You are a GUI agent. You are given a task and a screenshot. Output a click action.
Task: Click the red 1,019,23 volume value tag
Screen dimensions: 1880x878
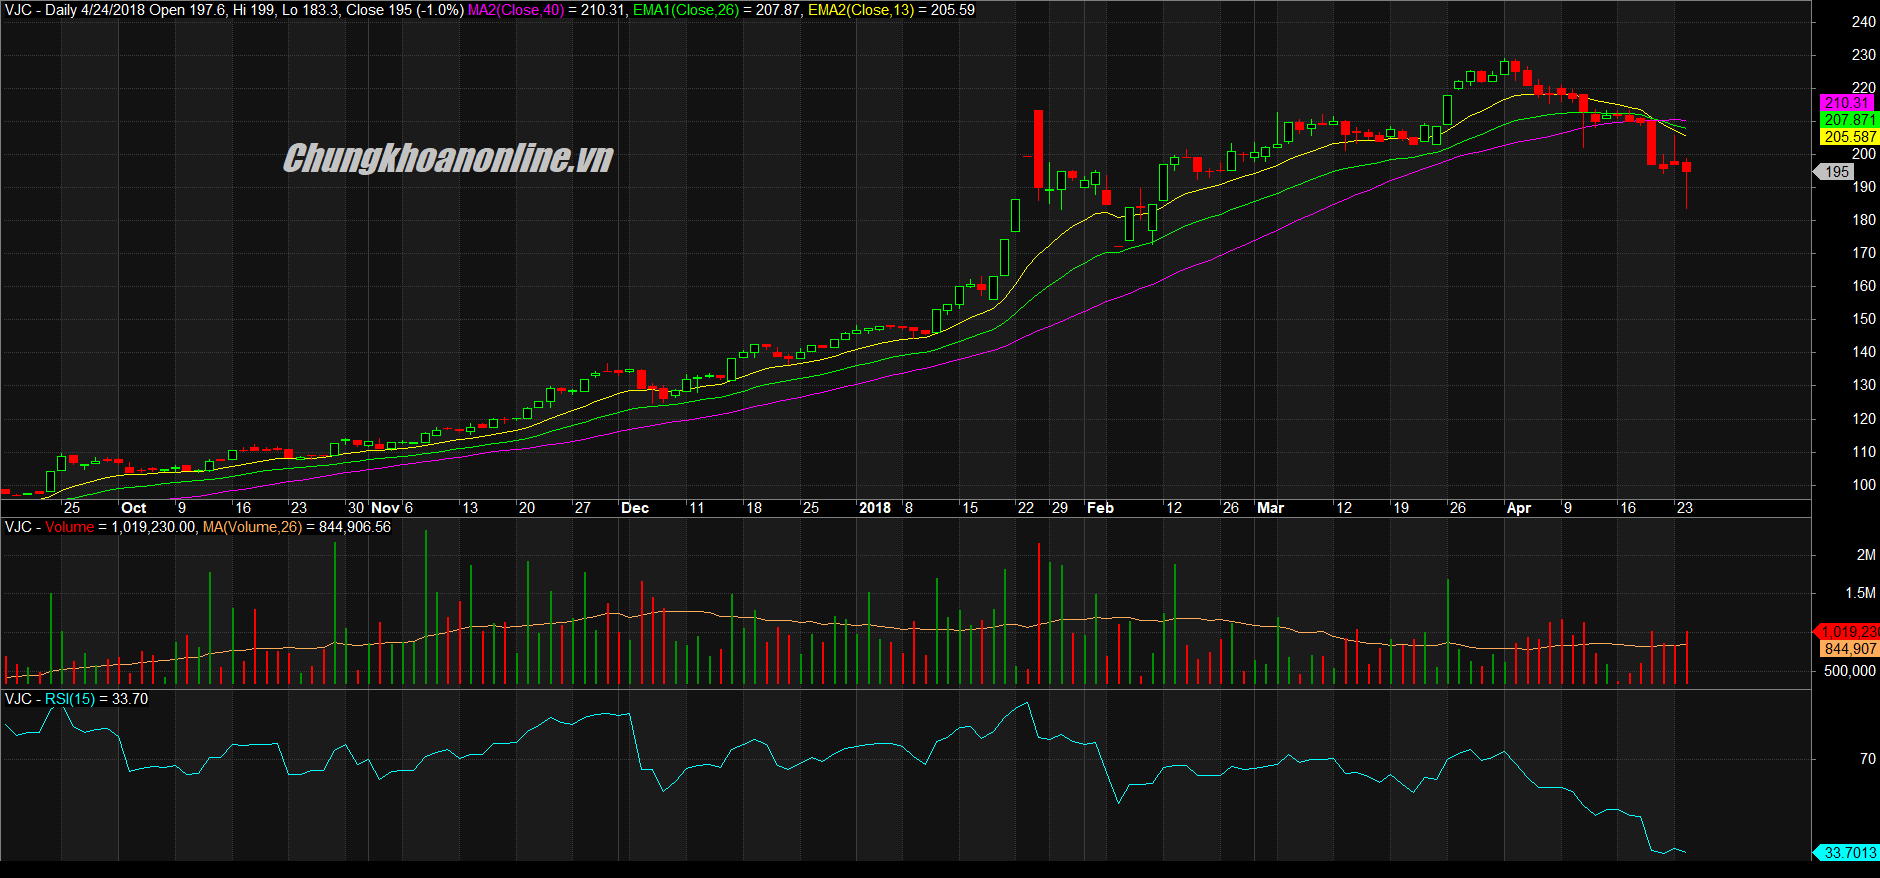[x=1848, y=632]
